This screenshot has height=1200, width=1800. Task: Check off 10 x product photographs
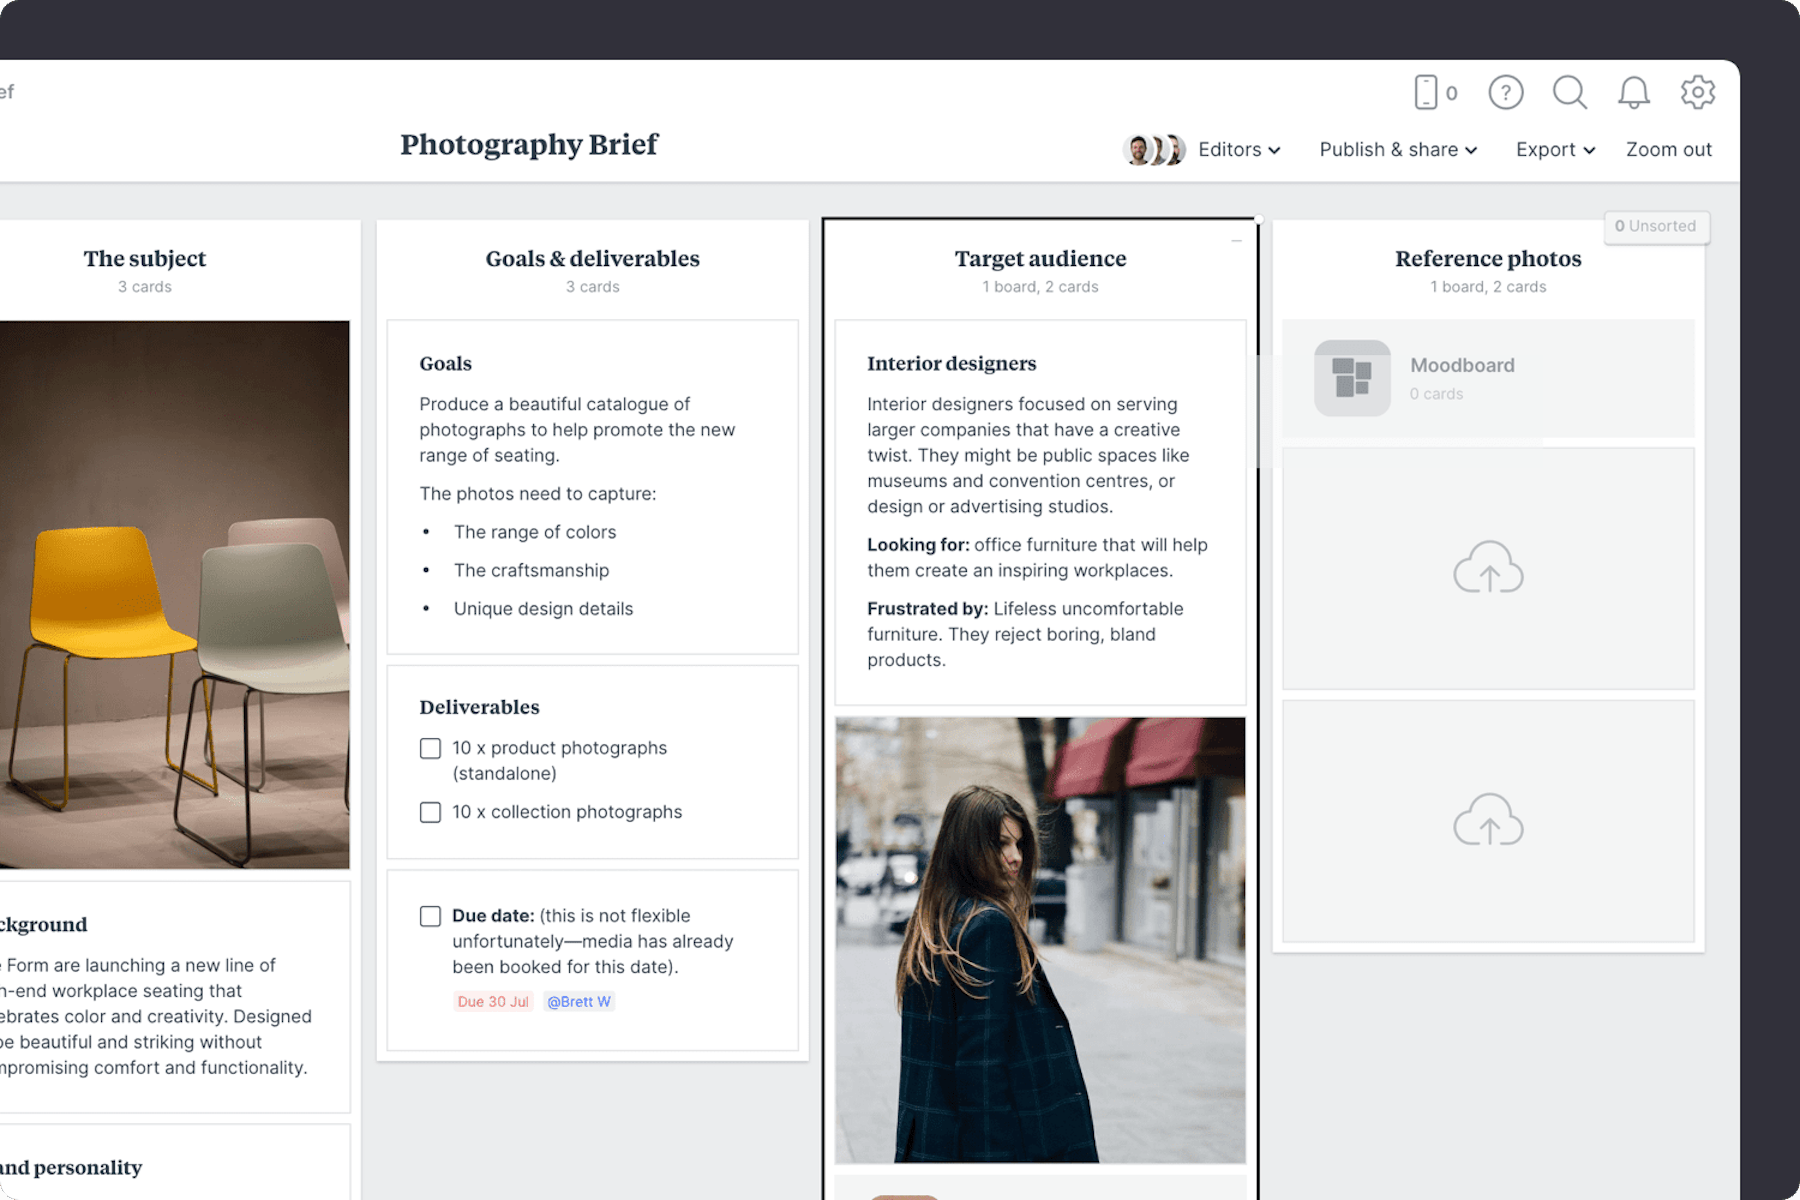(430, 748)
